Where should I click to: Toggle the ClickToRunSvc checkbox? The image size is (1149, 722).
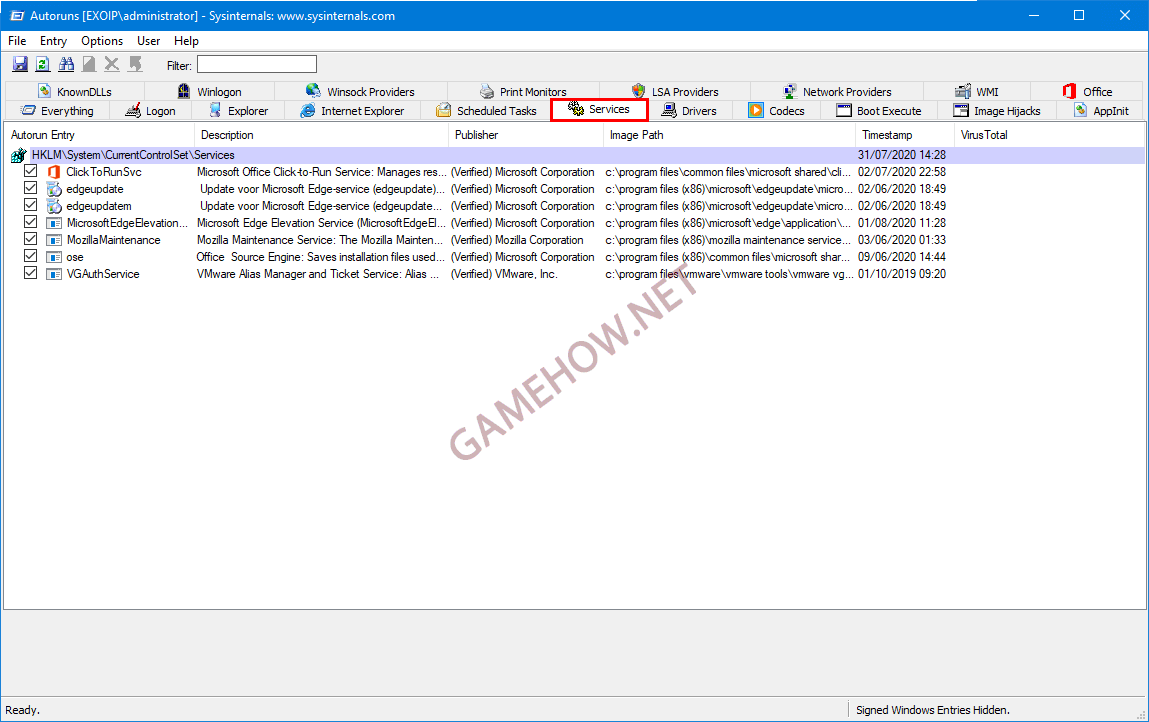click(x=30, y=171)
